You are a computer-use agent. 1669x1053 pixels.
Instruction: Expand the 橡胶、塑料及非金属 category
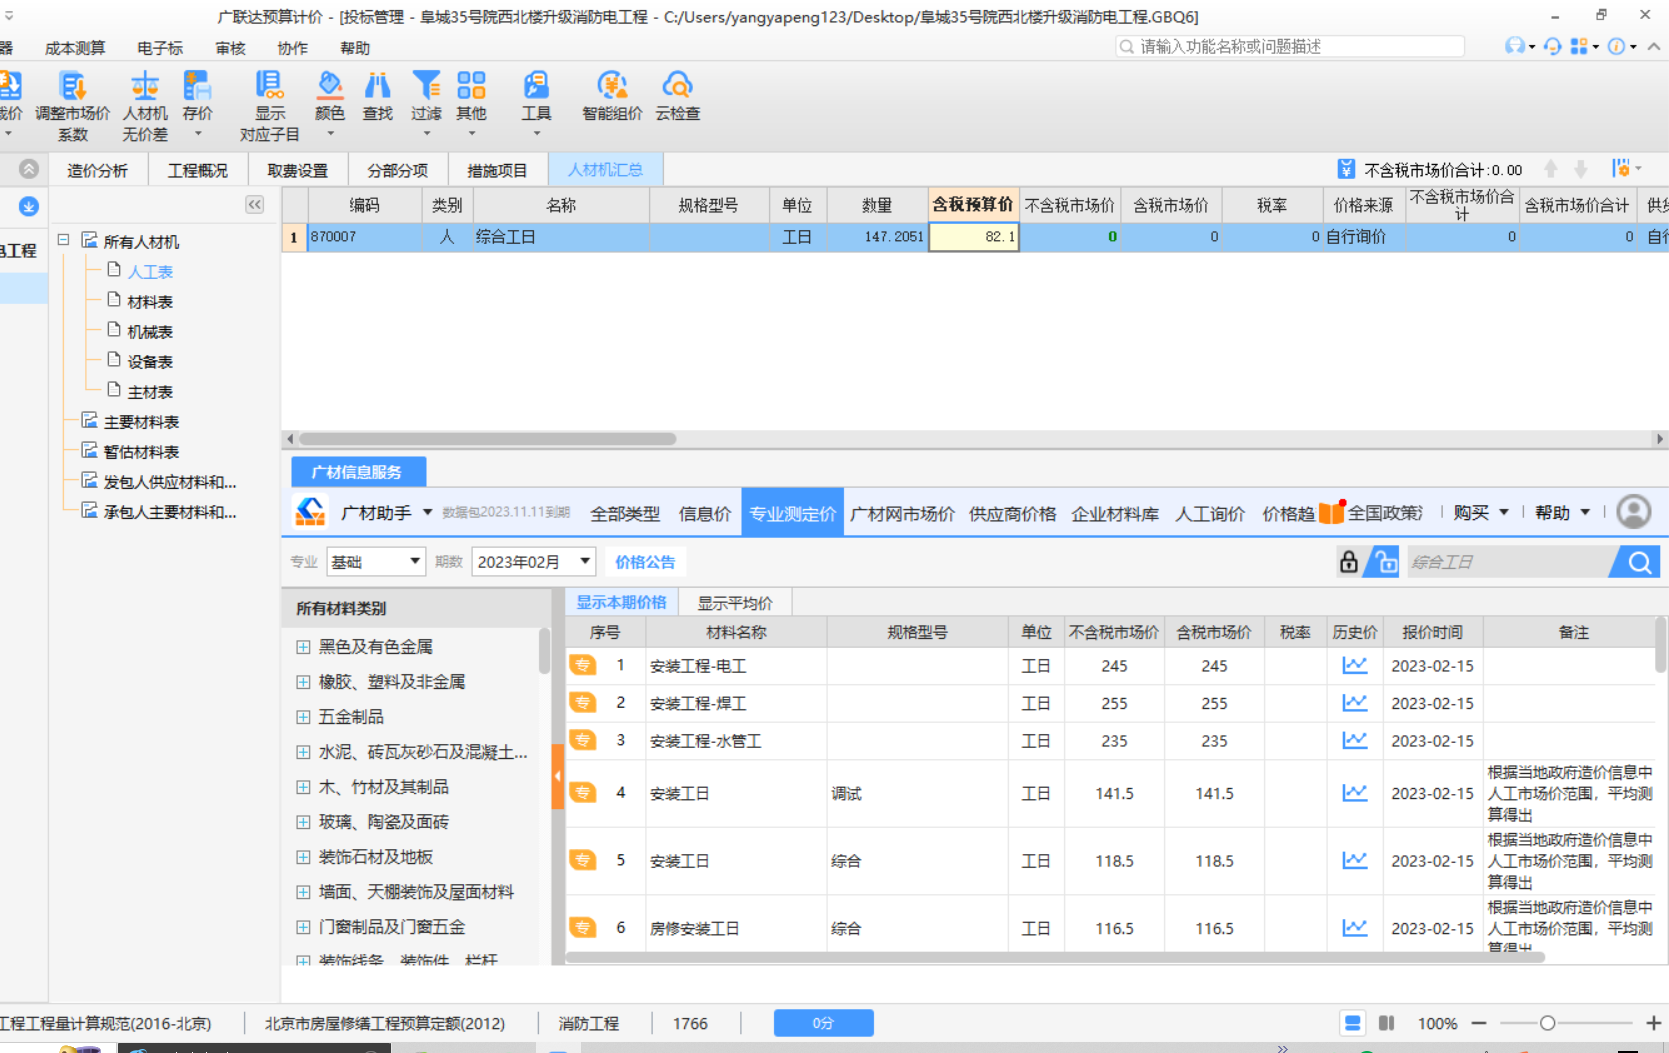[x=303, y=682]
